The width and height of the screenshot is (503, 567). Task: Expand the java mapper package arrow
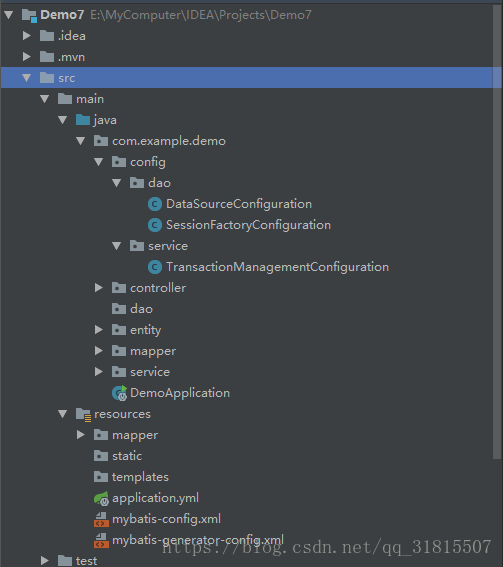[x=99, y=350]
